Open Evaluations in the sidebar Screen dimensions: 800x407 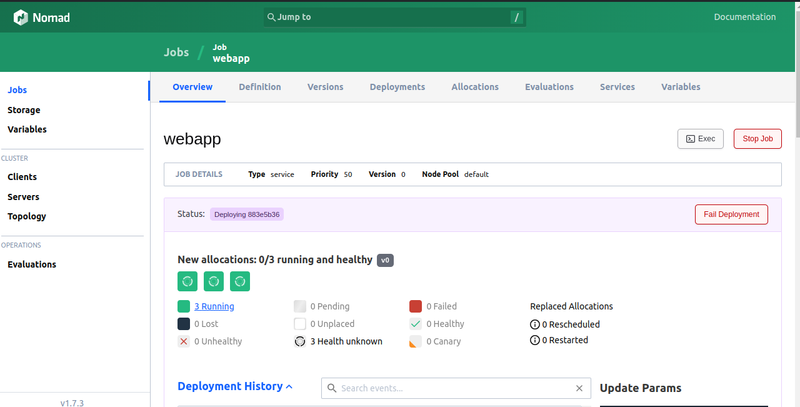coord(32,264)
